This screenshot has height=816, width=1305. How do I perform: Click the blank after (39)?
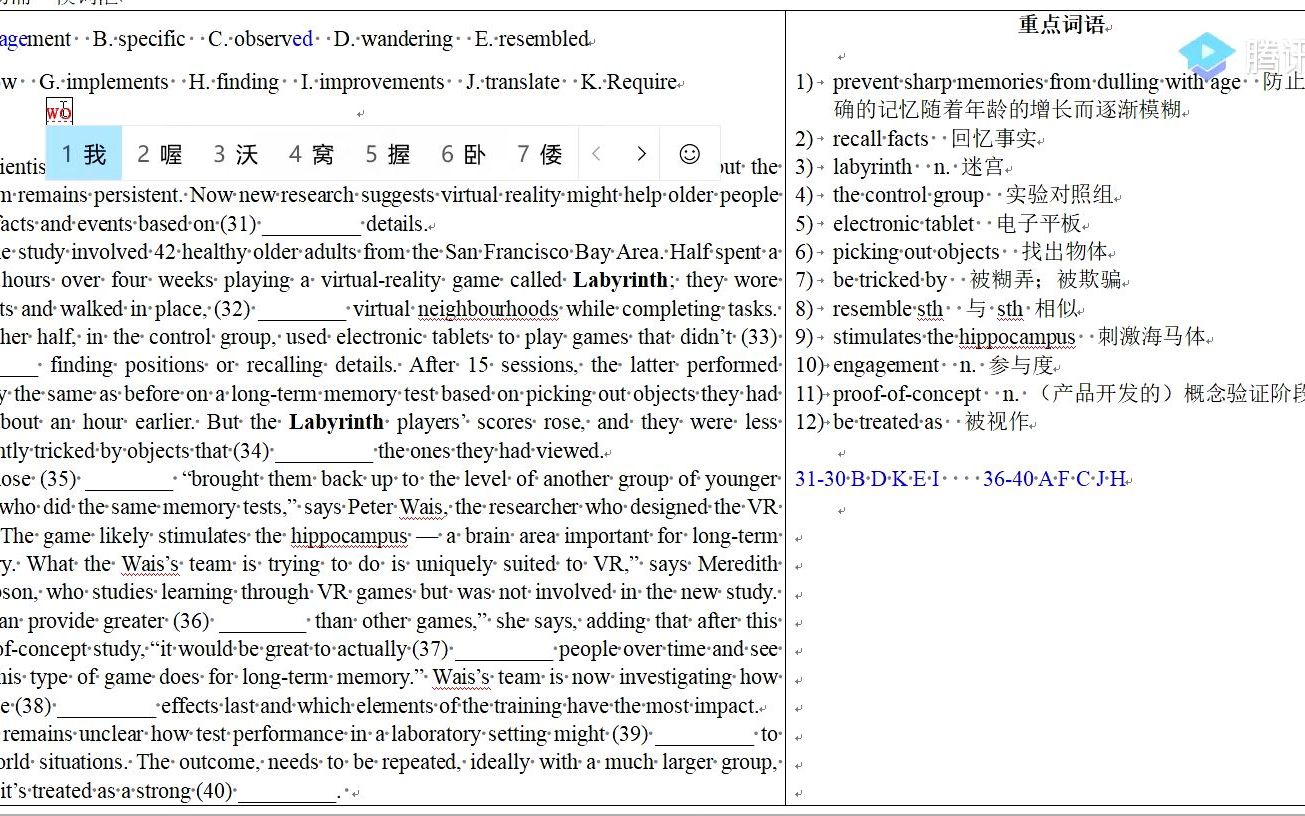704,734
